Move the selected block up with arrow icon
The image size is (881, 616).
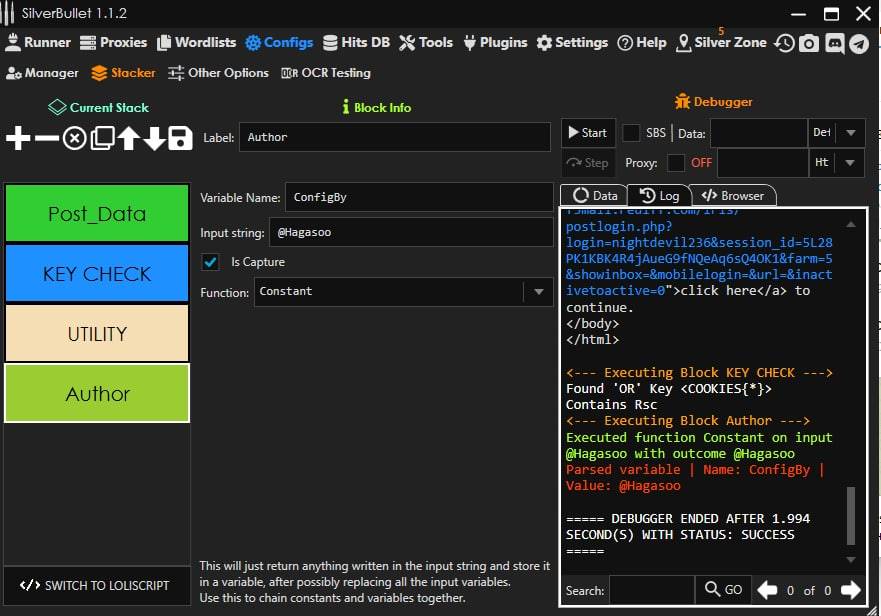pos(128,138)
